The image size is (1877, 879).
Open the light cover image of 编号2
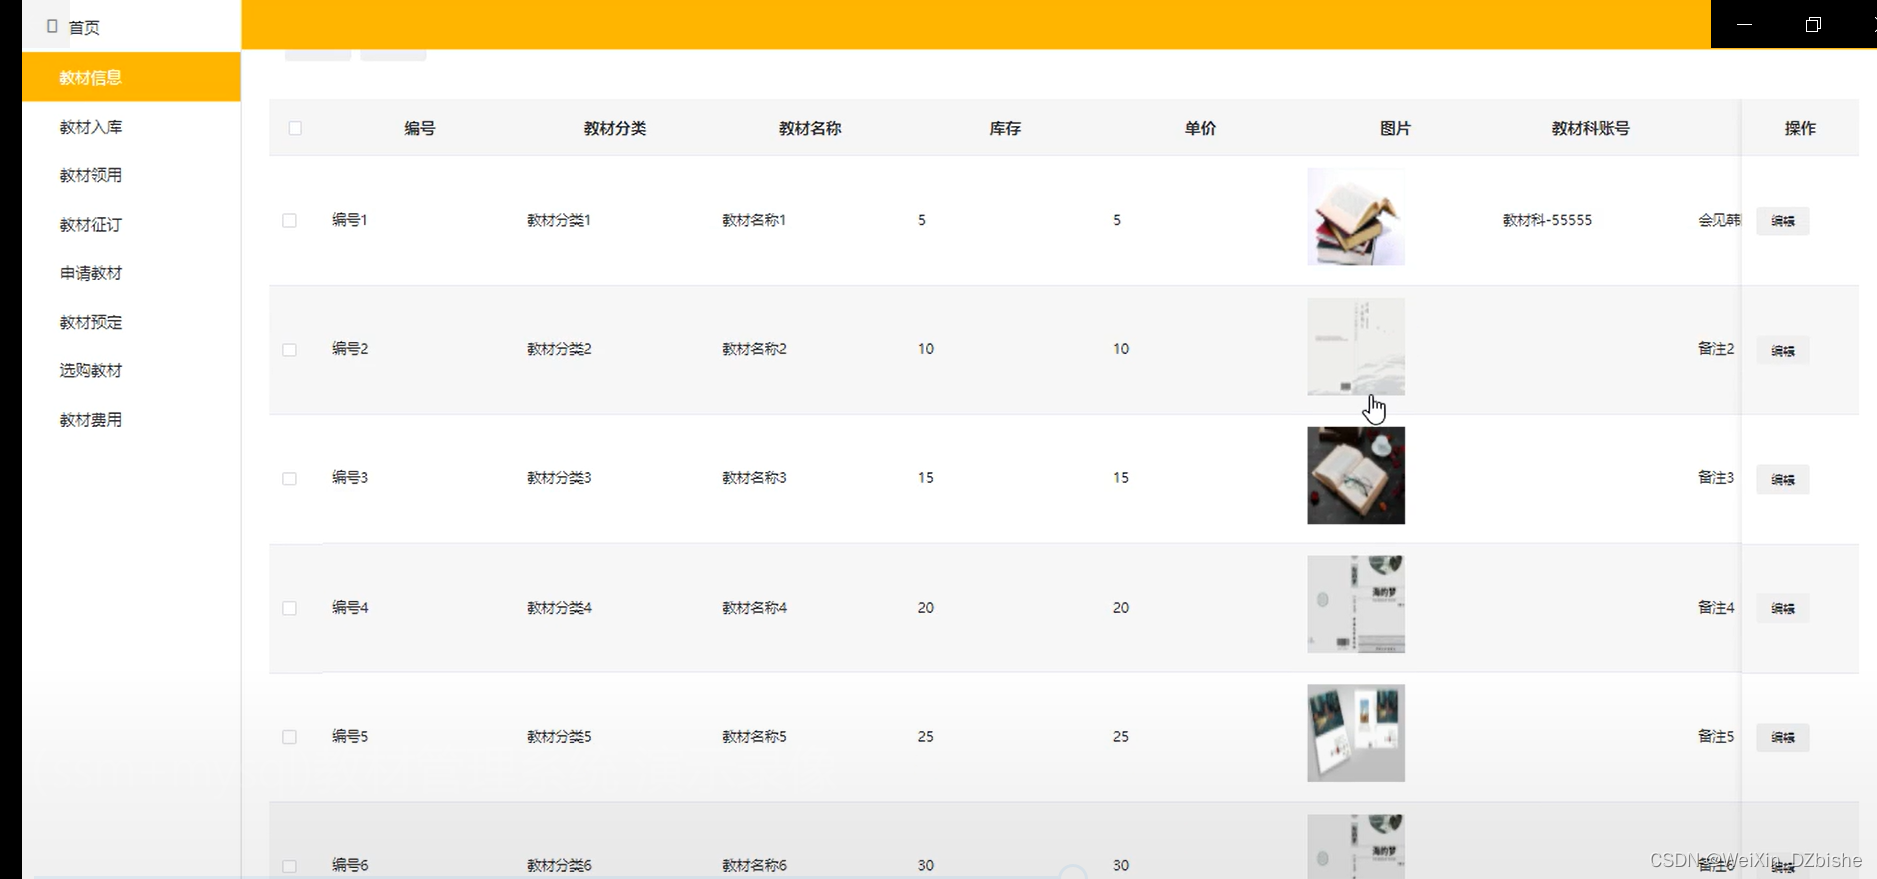tap(1356, 346)
